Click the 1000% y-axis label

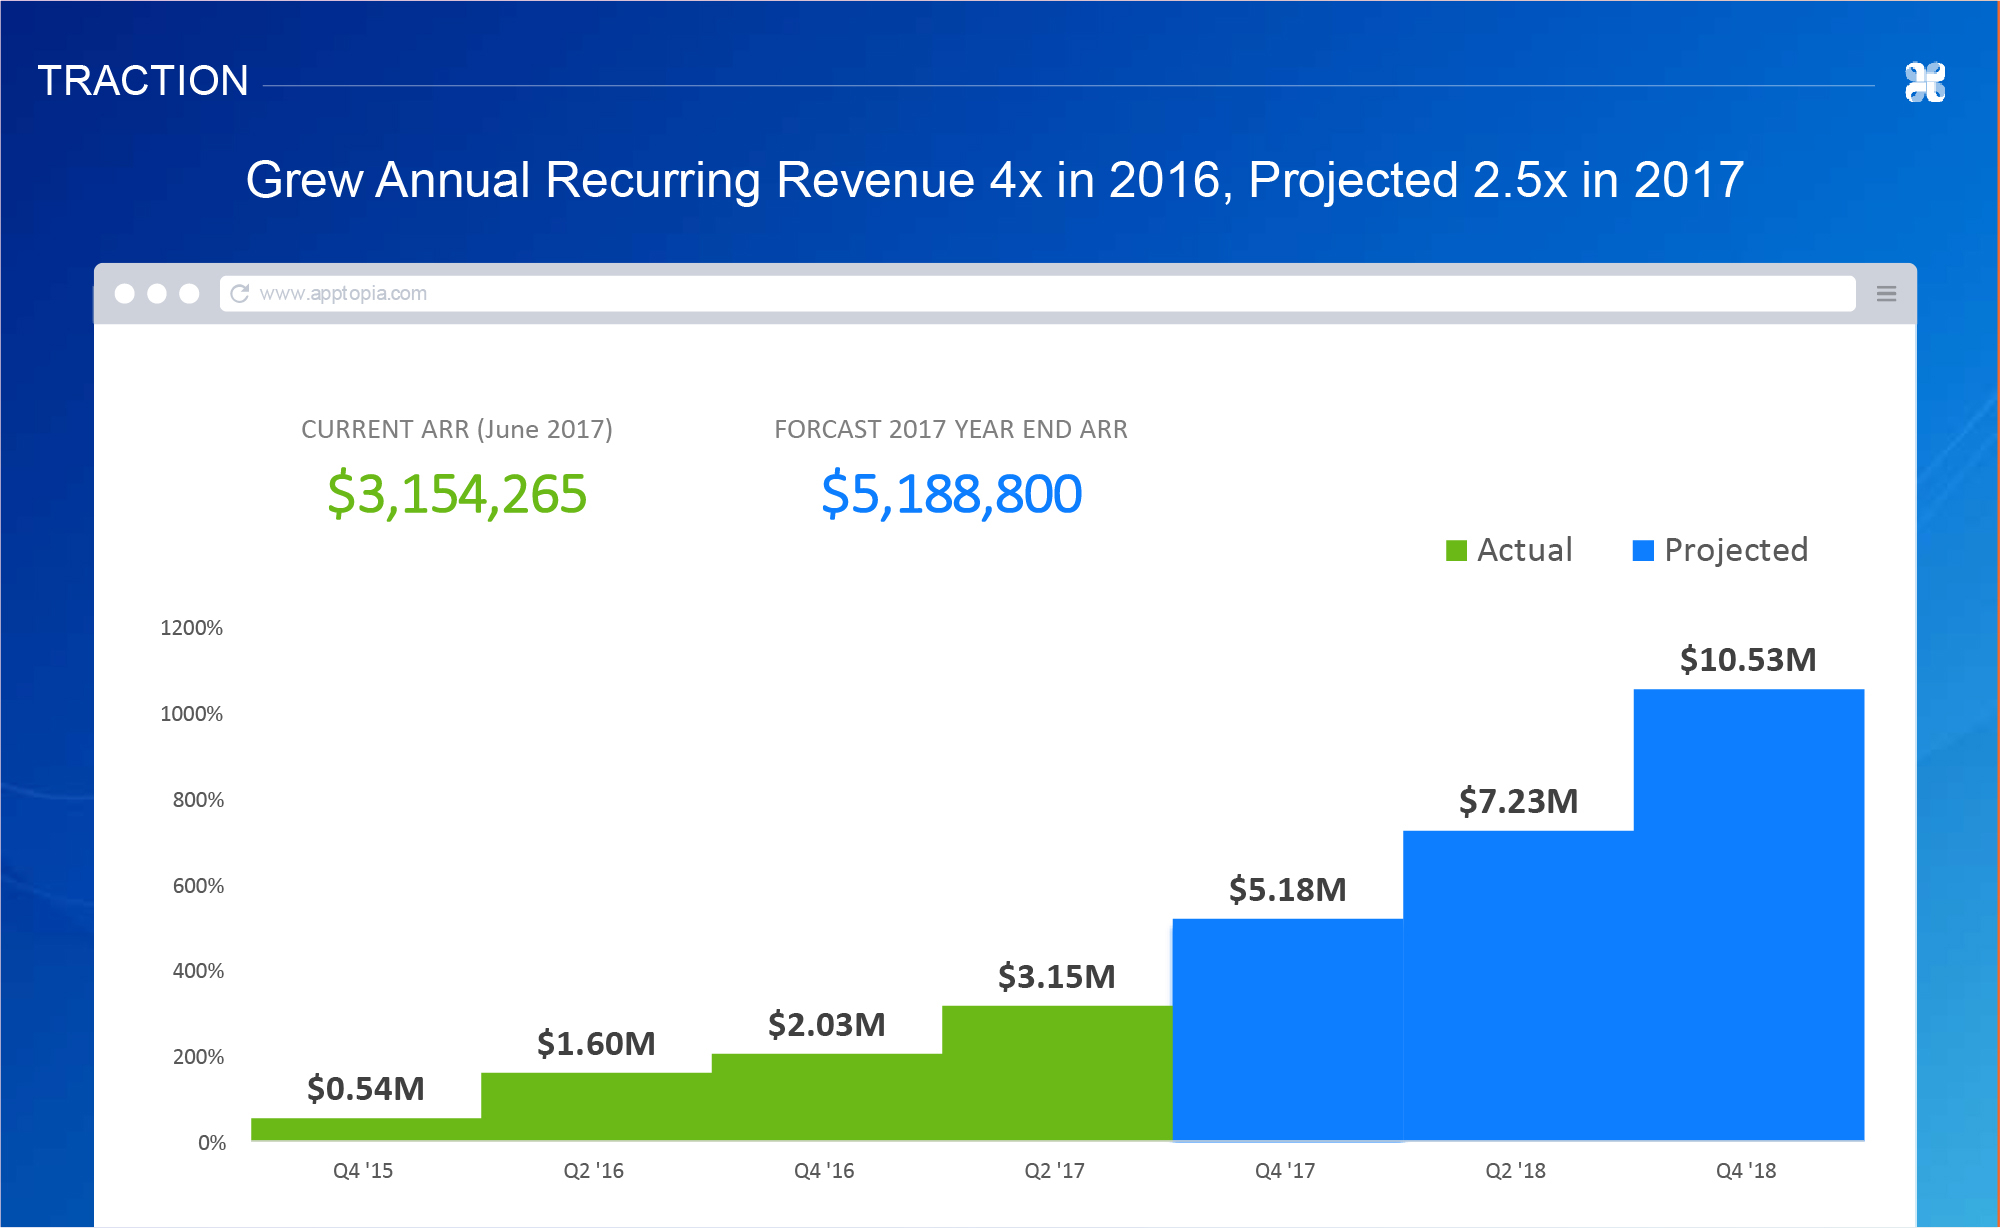[192, 714]
